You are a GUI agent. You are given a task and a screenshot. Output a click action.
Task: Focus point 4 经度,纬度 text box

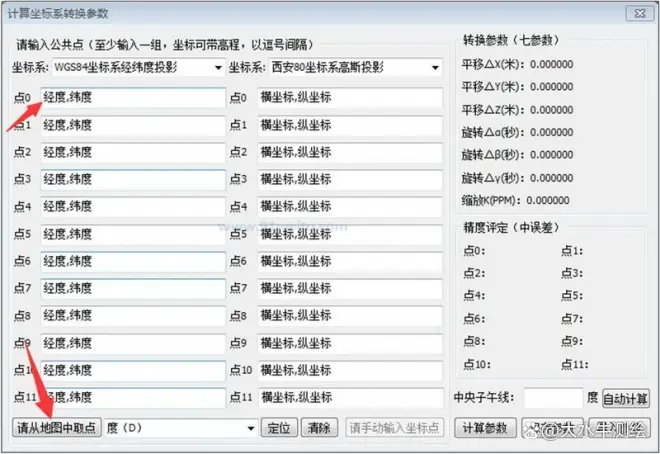tap(132, 206)
